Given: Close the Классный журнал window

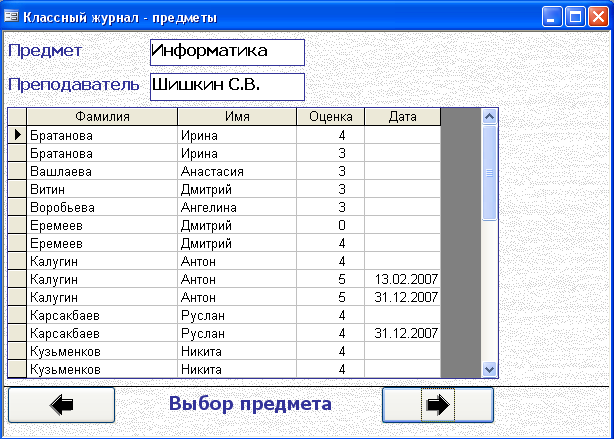Looking at the screenshot, I should (x=598, y=17).
